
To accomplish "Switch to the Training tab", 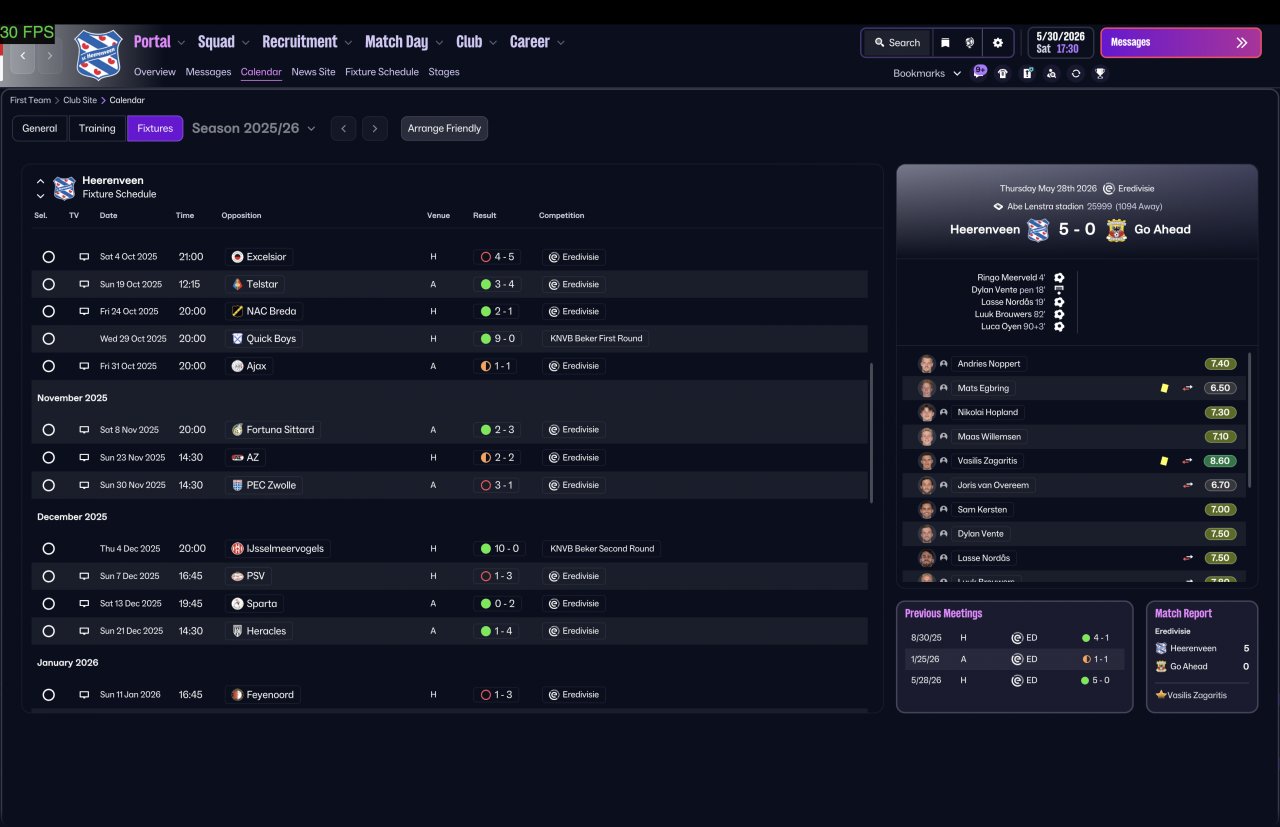I will click(x=98, y=128).
